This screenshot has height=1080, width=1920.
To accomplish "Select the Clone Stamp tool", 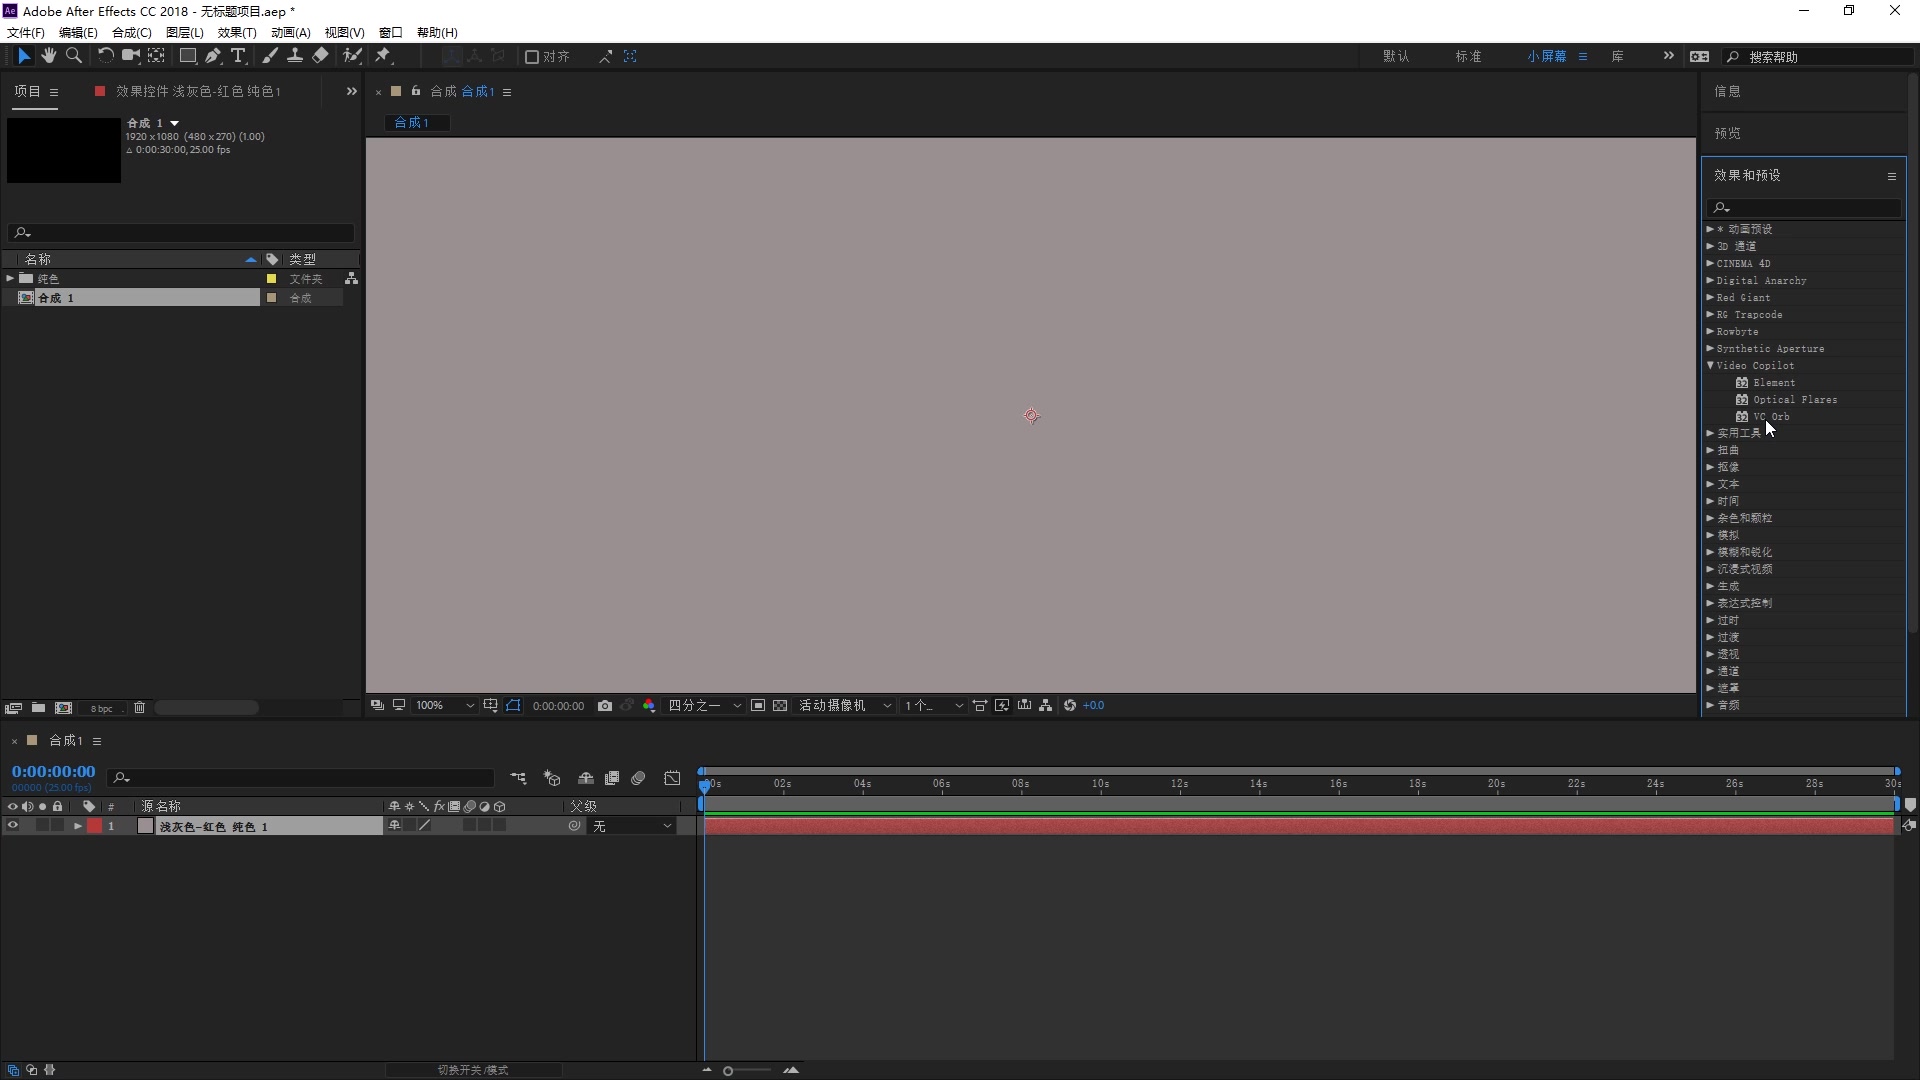I will (295, 56).
